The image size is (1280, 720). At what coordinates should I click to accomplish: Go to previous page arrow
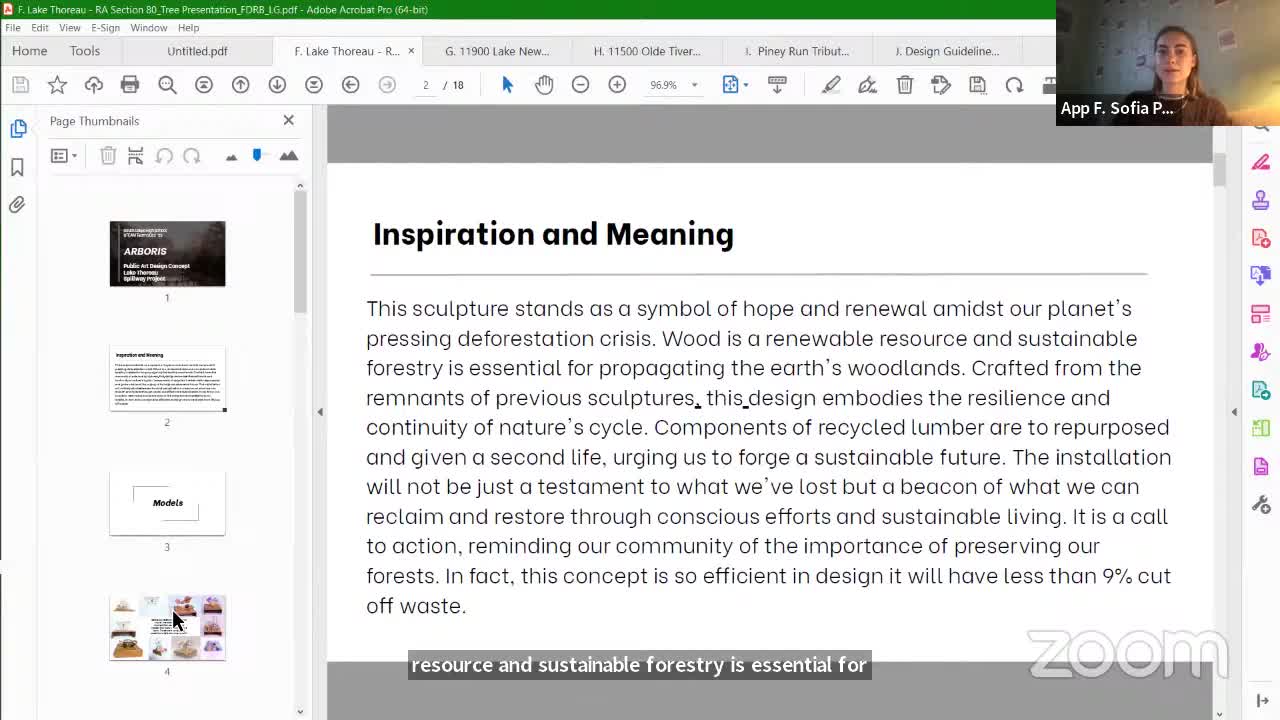241,85
